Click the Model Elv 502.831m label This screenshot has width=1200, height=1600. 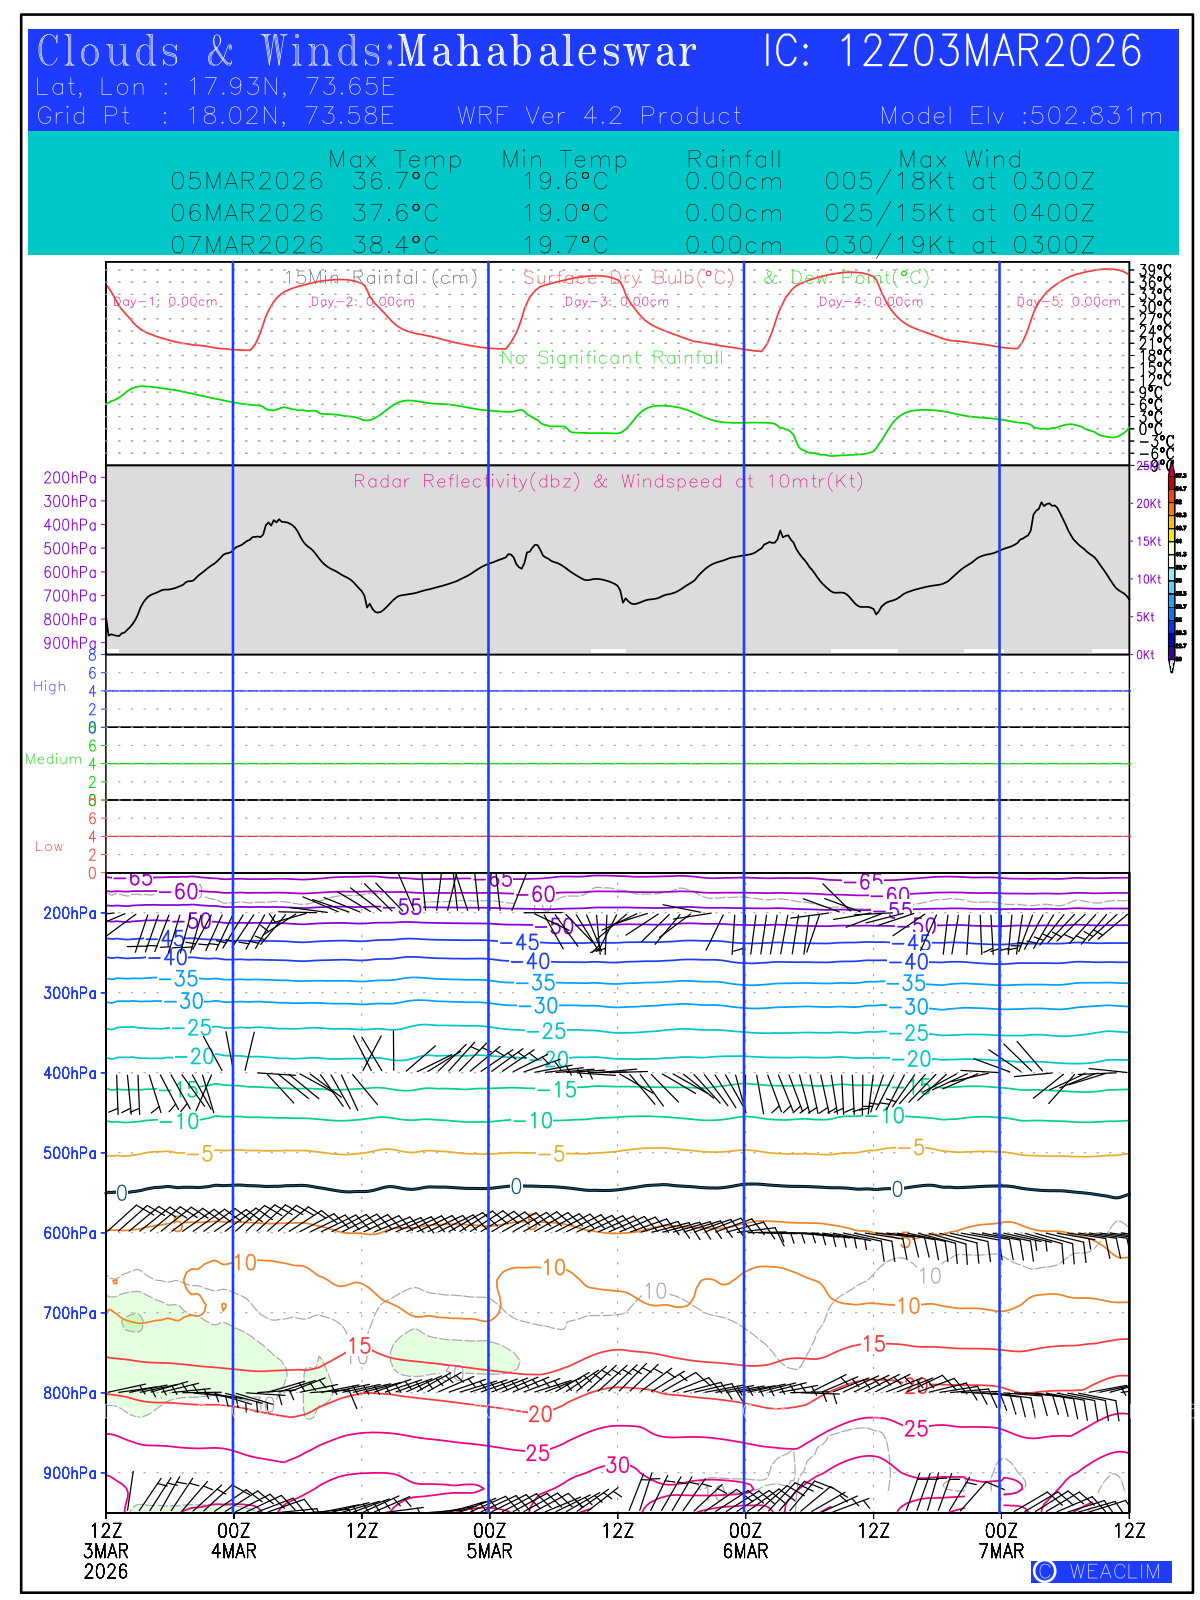[1021, 116]
